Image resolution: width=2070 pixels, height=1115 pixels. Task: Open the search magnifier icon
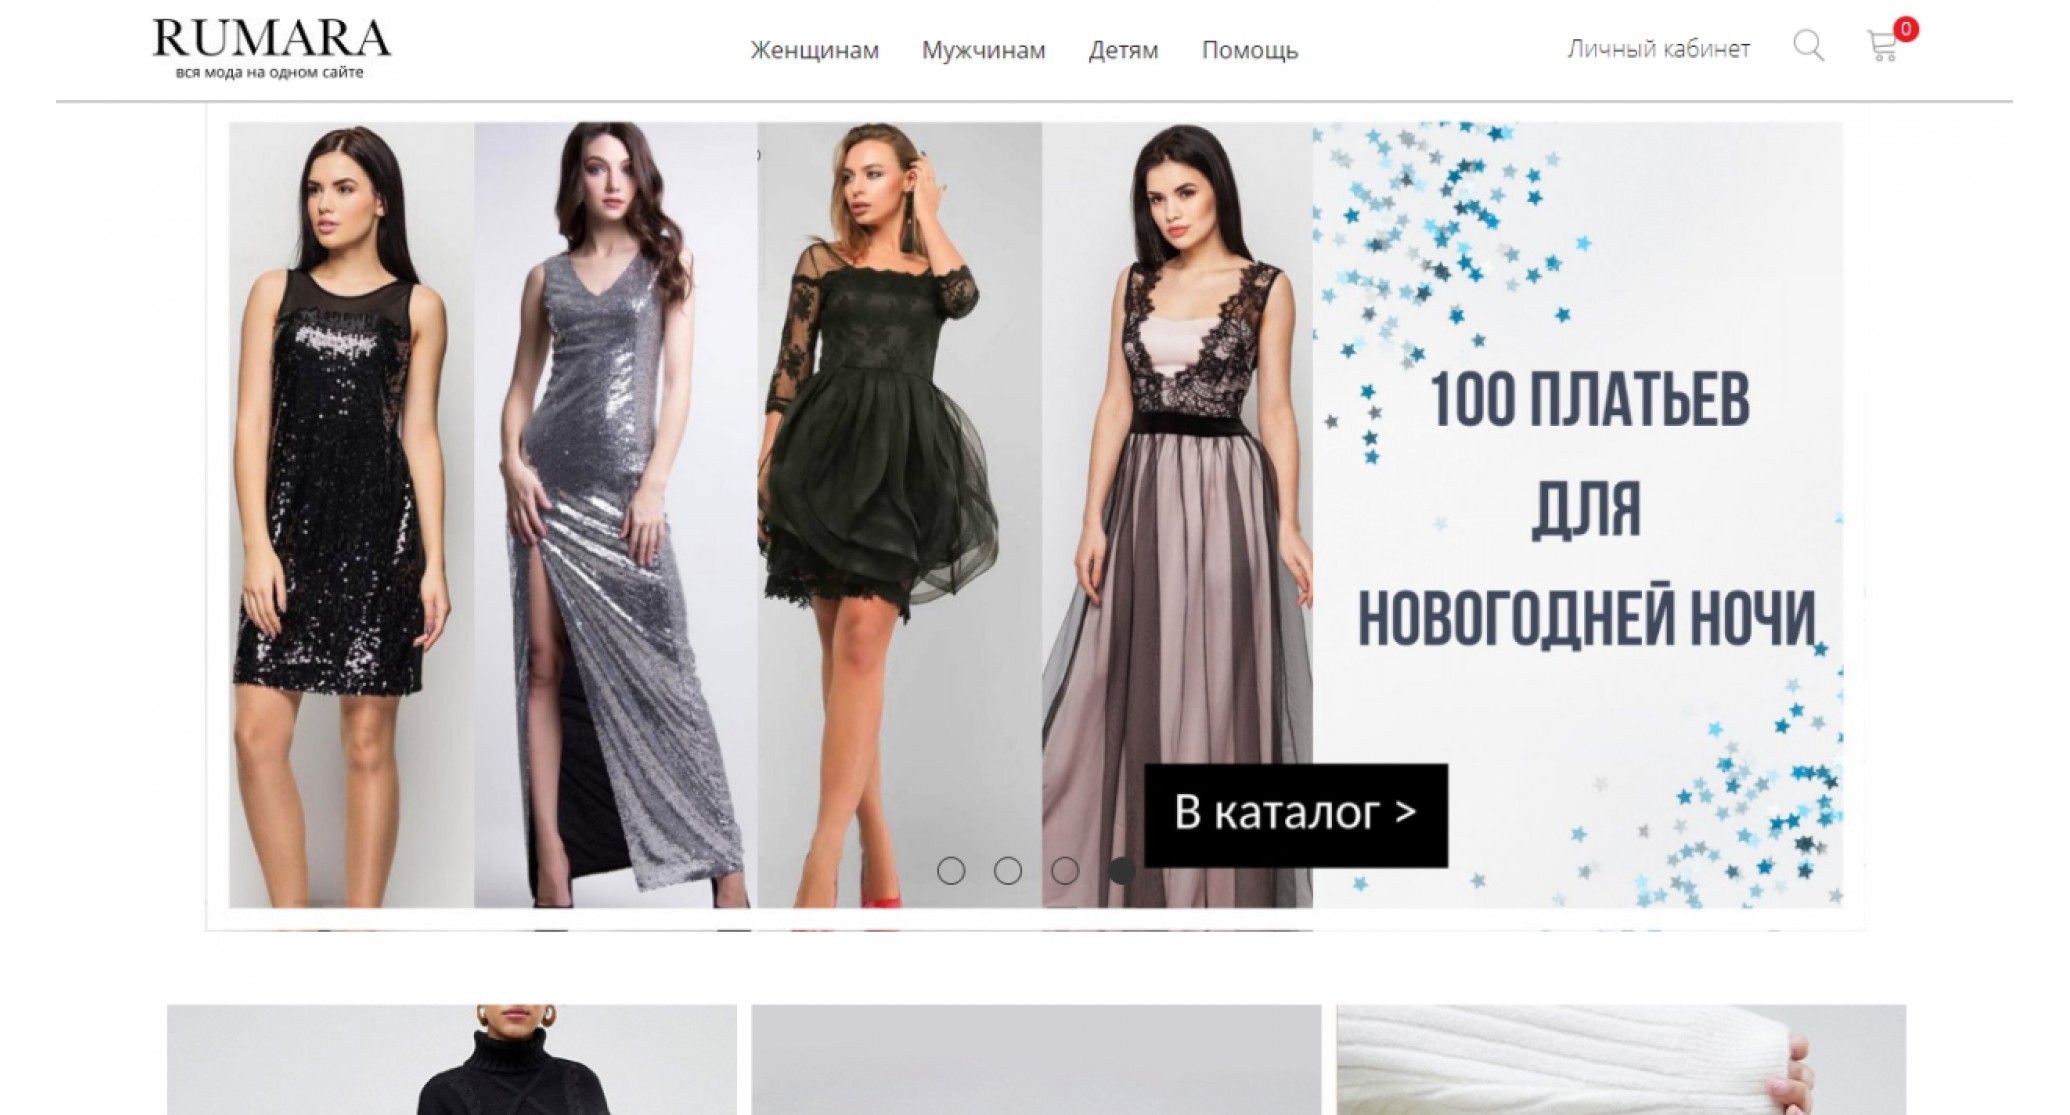pos(1808,46)
